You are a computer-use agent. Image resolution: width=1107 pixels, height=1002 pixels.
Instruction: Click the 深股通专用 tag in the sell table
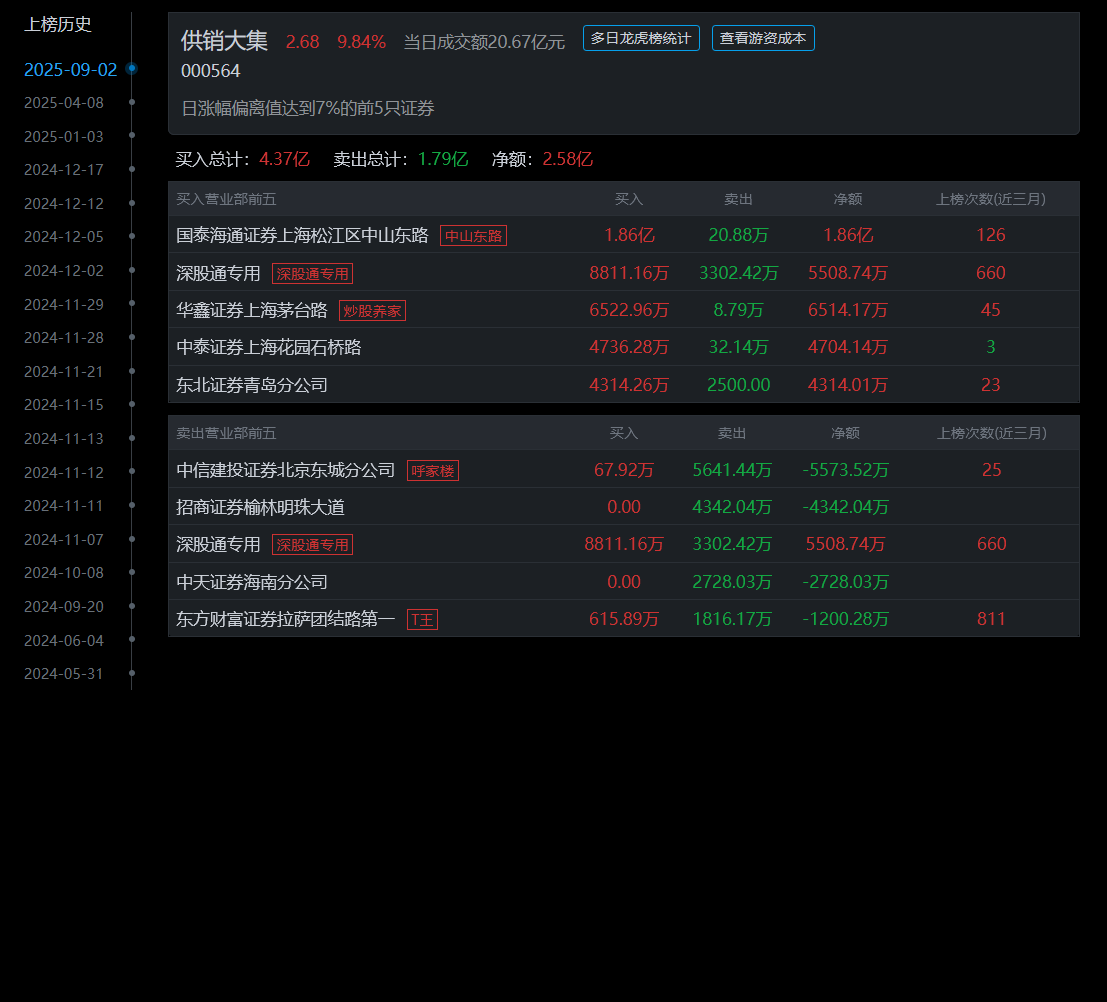[x=312, y=544]
